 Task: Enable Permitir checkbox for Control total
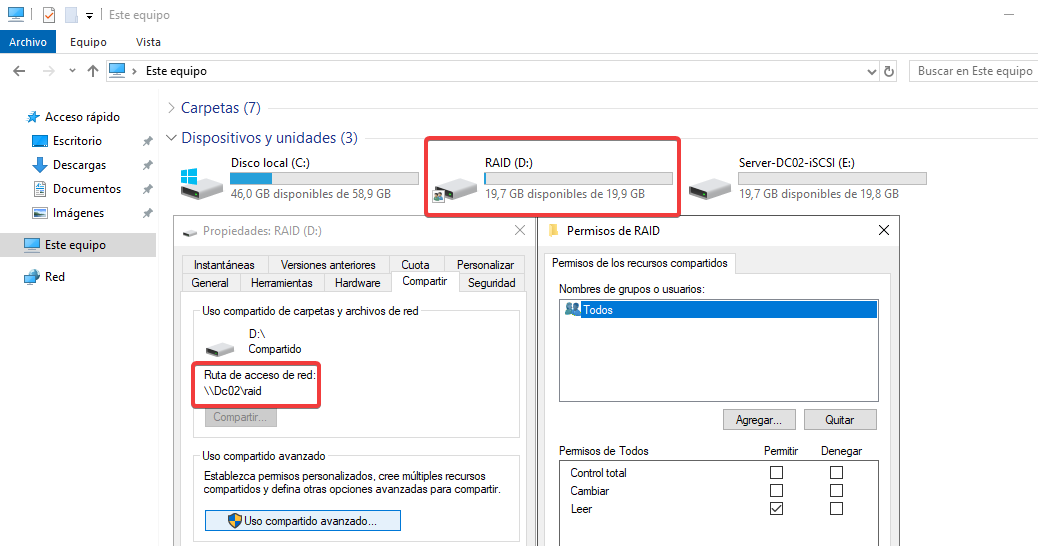click(776, 473)
